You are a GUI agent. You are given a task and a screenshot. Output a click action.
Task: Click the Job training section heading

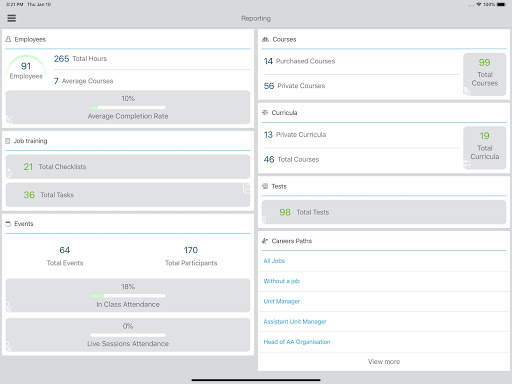[30, 141]
